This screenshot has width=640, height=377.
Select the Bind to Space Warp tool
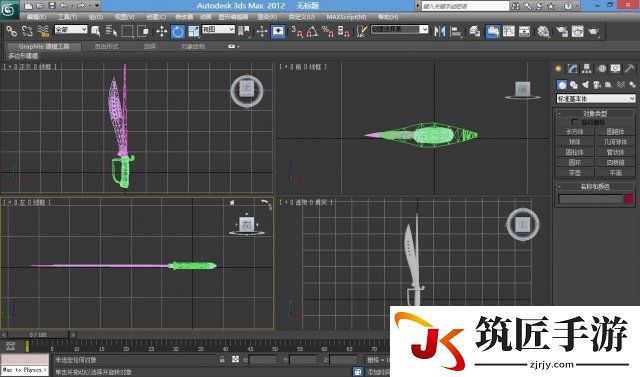click(x=42, y=31)
